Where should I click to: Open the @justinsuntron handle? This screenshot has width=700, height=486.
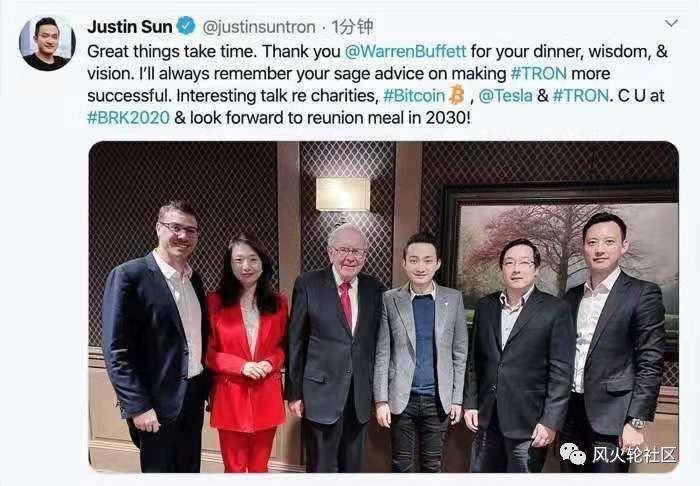pos(259,27)
